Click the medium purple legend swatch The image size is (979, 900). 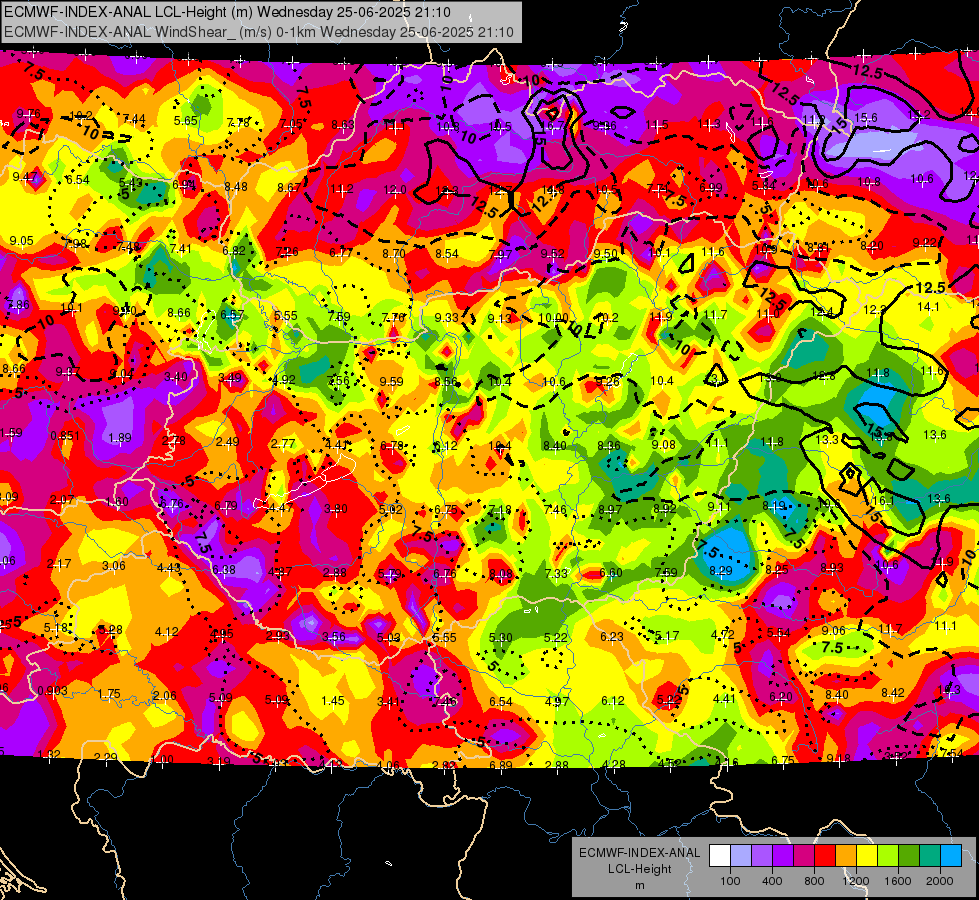coord(762,856)
